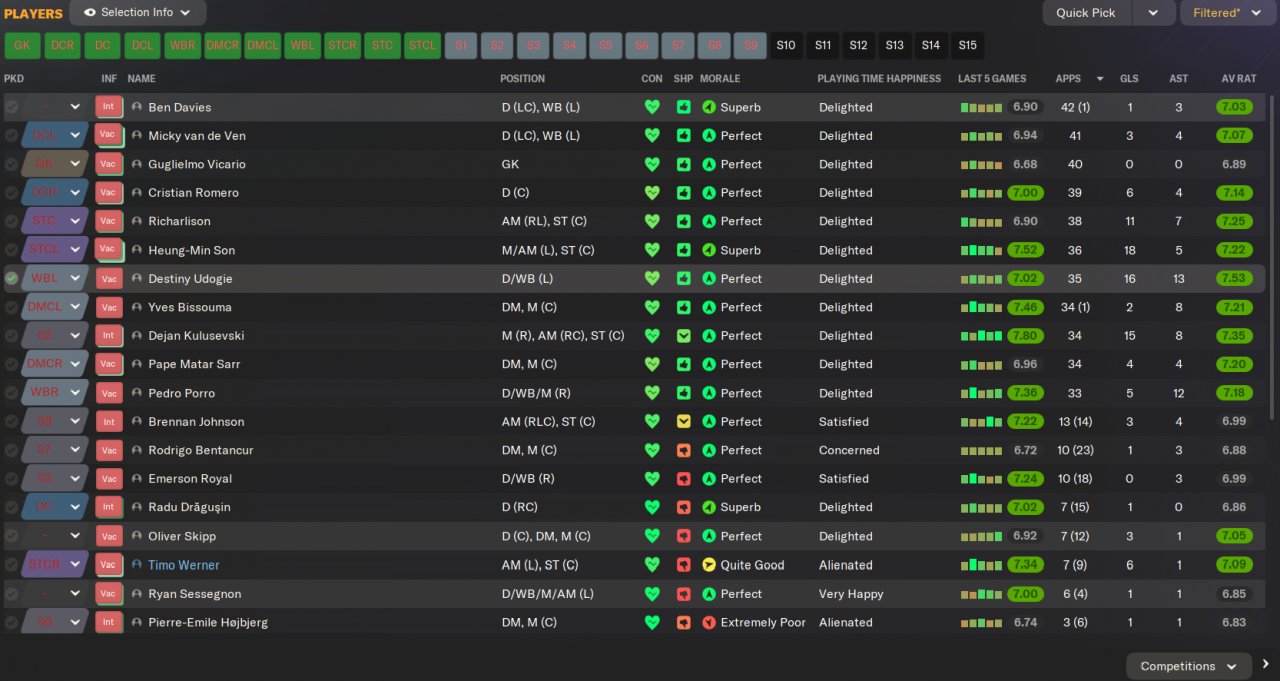Select the S1 substitute slot
Viewport: 1280px width, 681px height.
(x=461, y=45)
